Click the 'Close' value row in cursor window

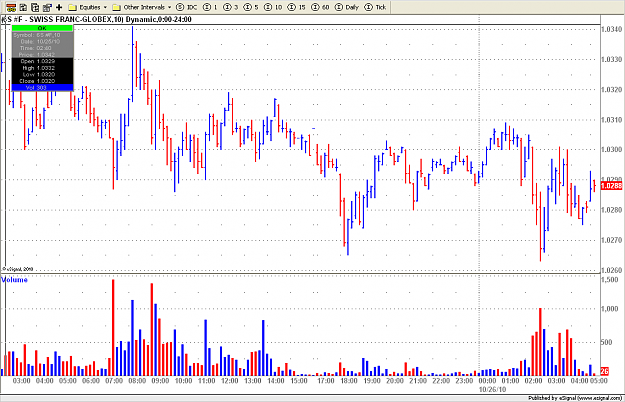click(x=42, y=81)
